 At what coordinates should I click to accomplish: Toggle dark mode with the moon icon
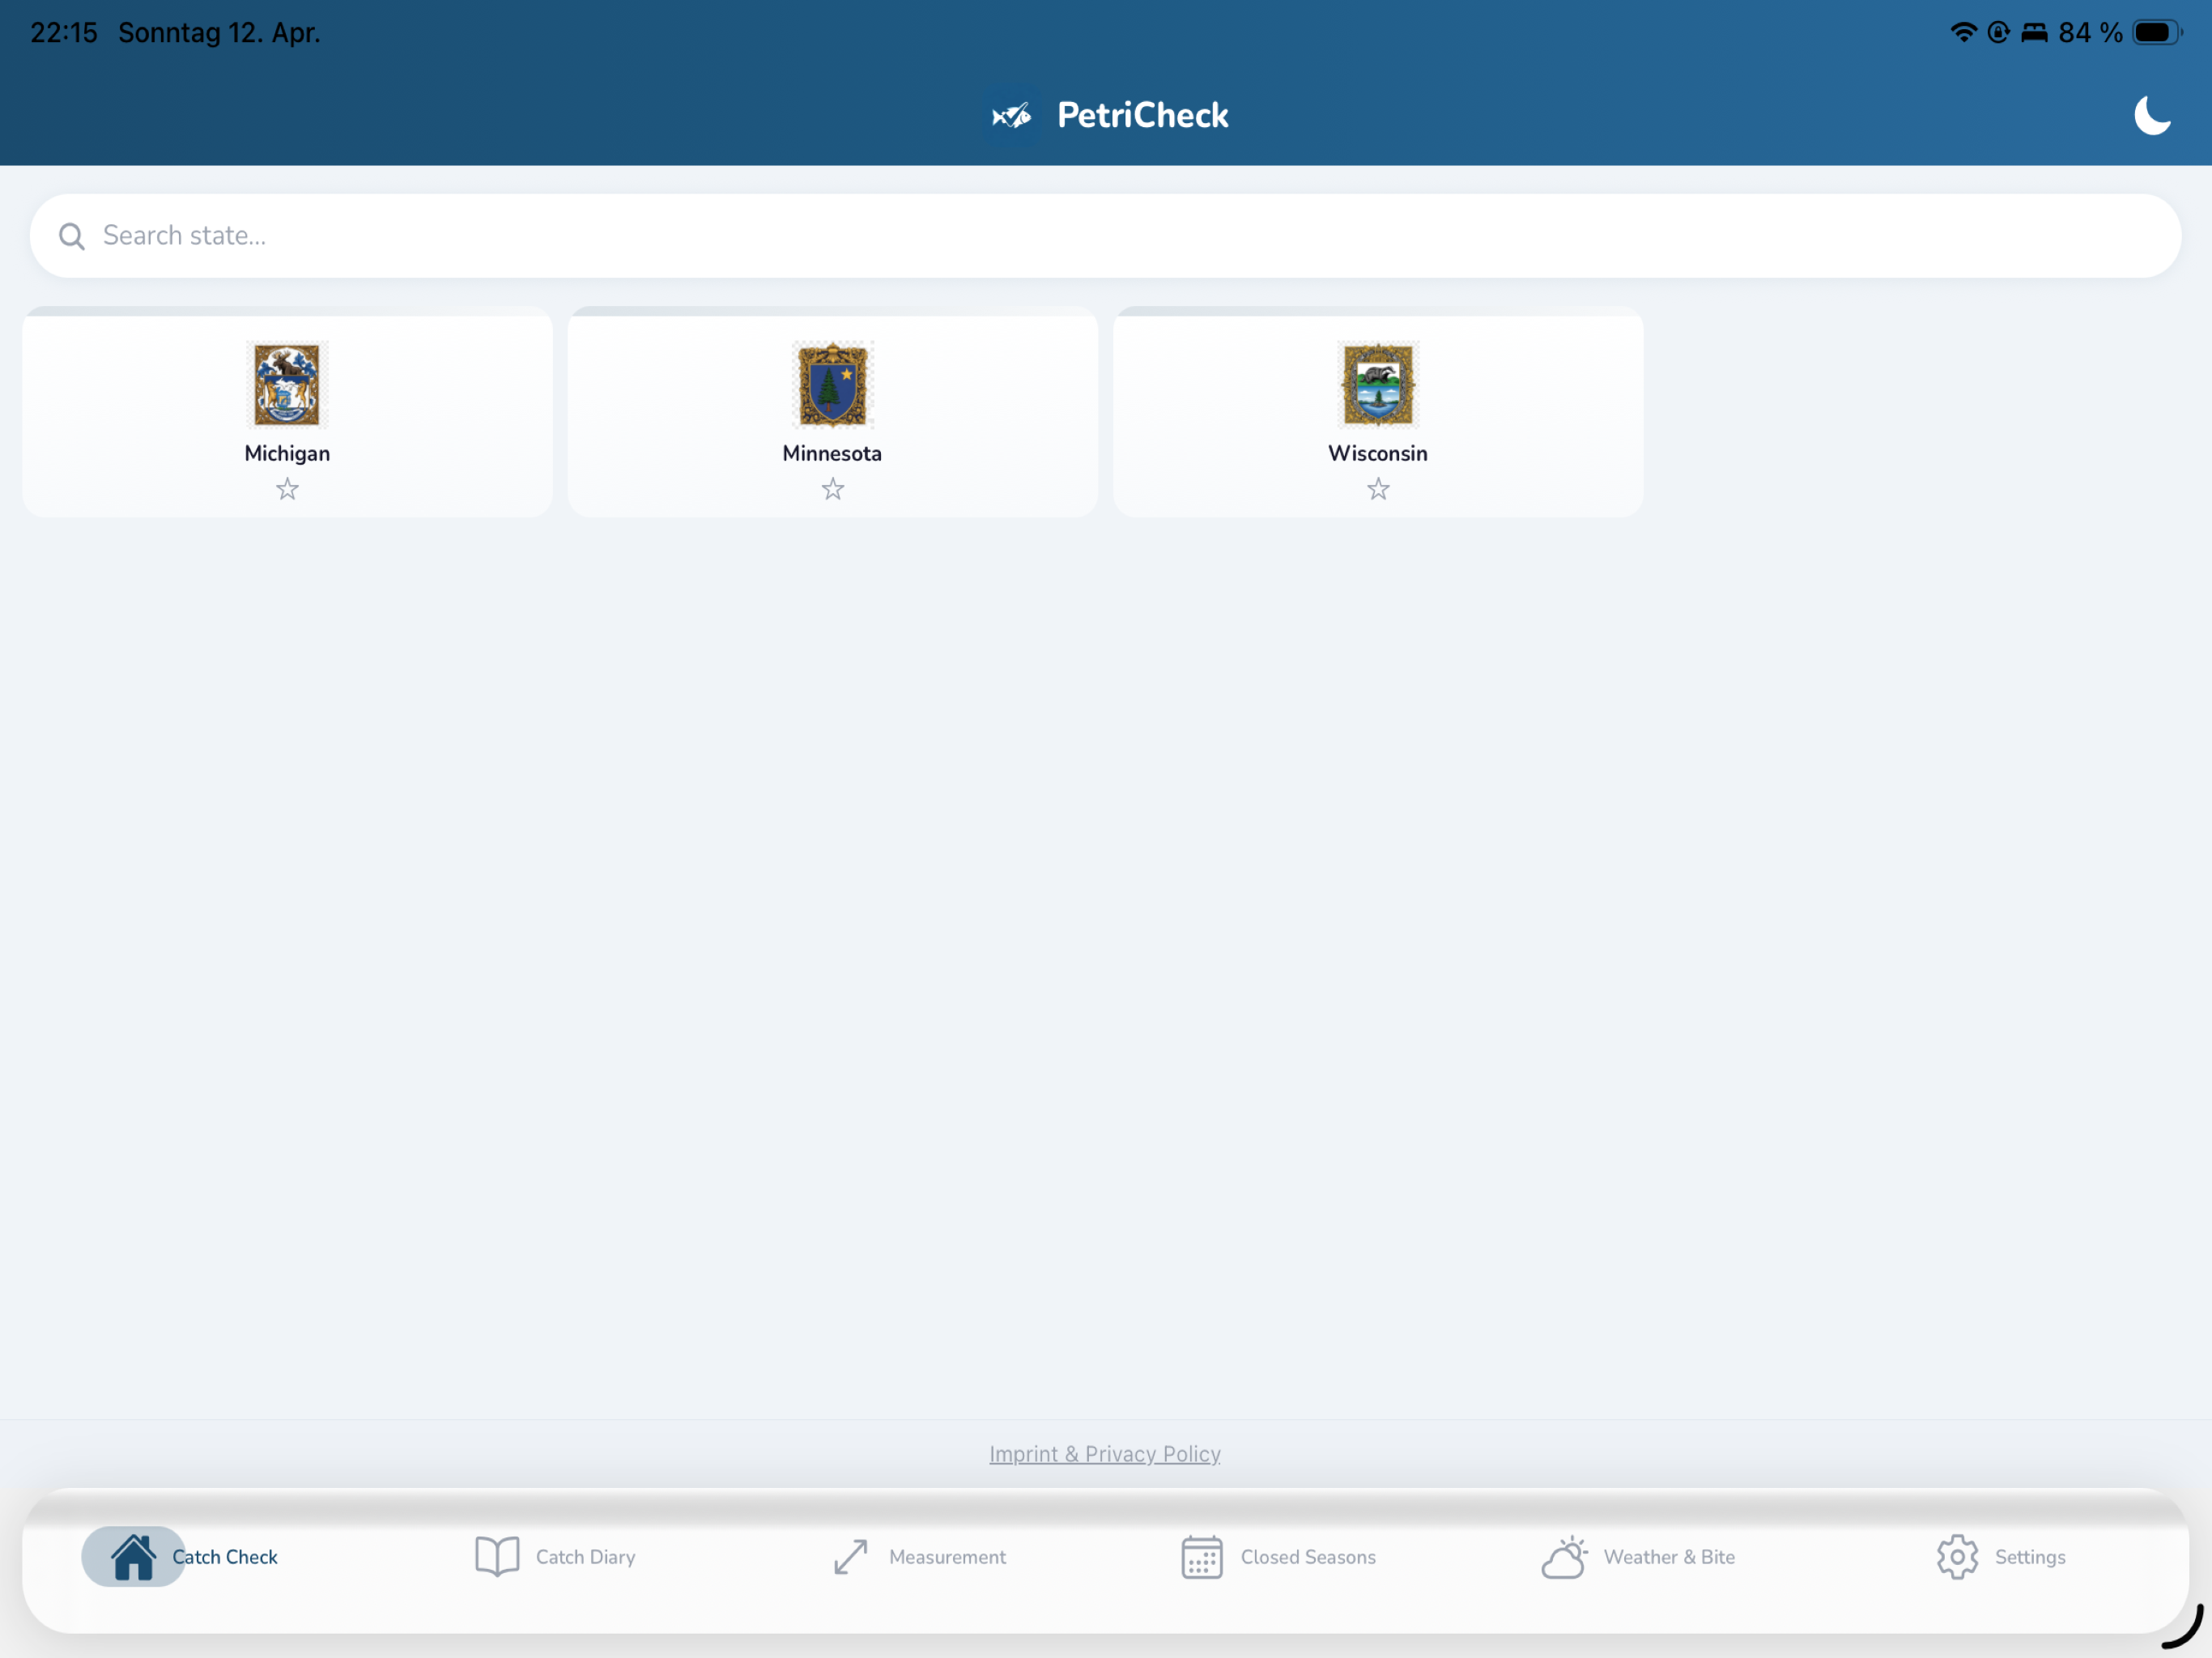[2152, 115]
